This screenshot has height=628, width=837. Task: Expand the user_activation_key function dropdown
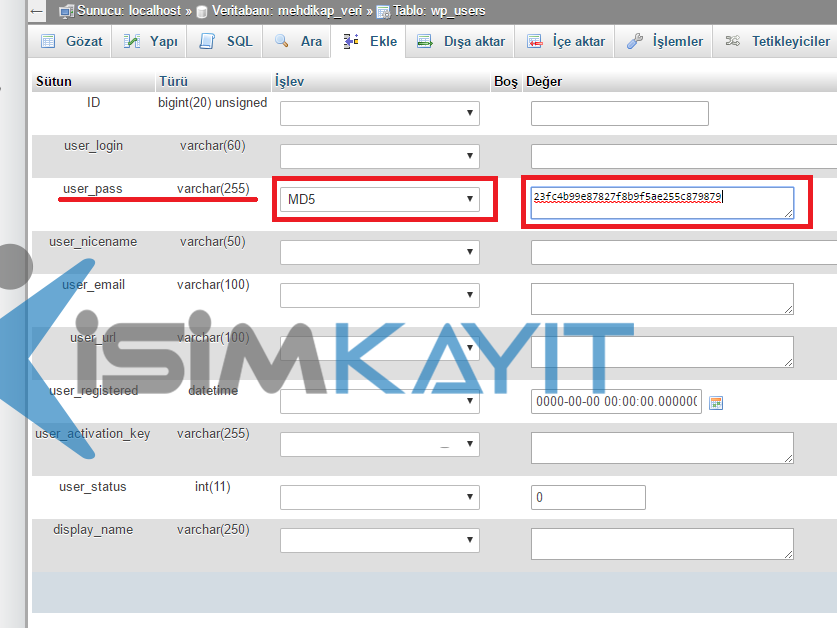click(380, 444)
